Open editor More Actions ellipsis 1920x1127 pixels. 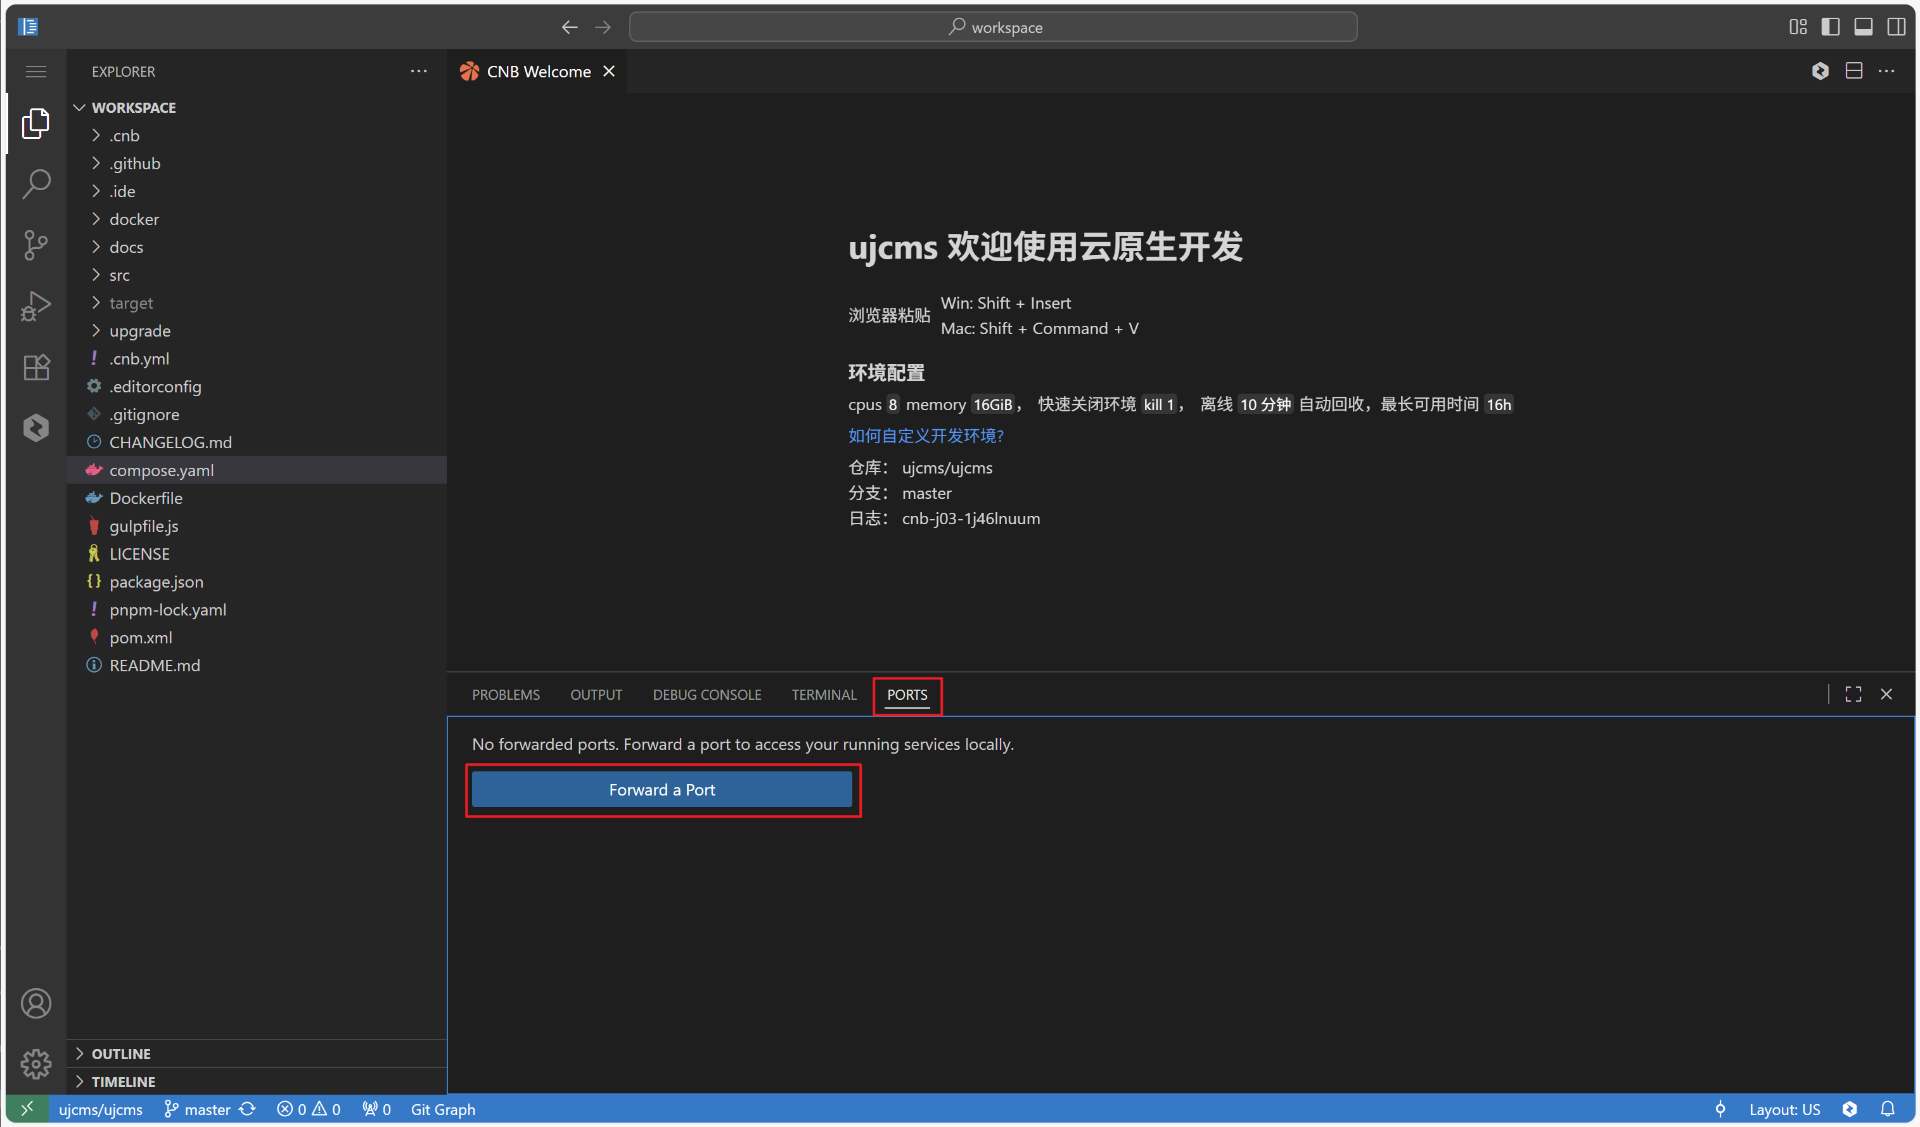(x=1887, y=71)
